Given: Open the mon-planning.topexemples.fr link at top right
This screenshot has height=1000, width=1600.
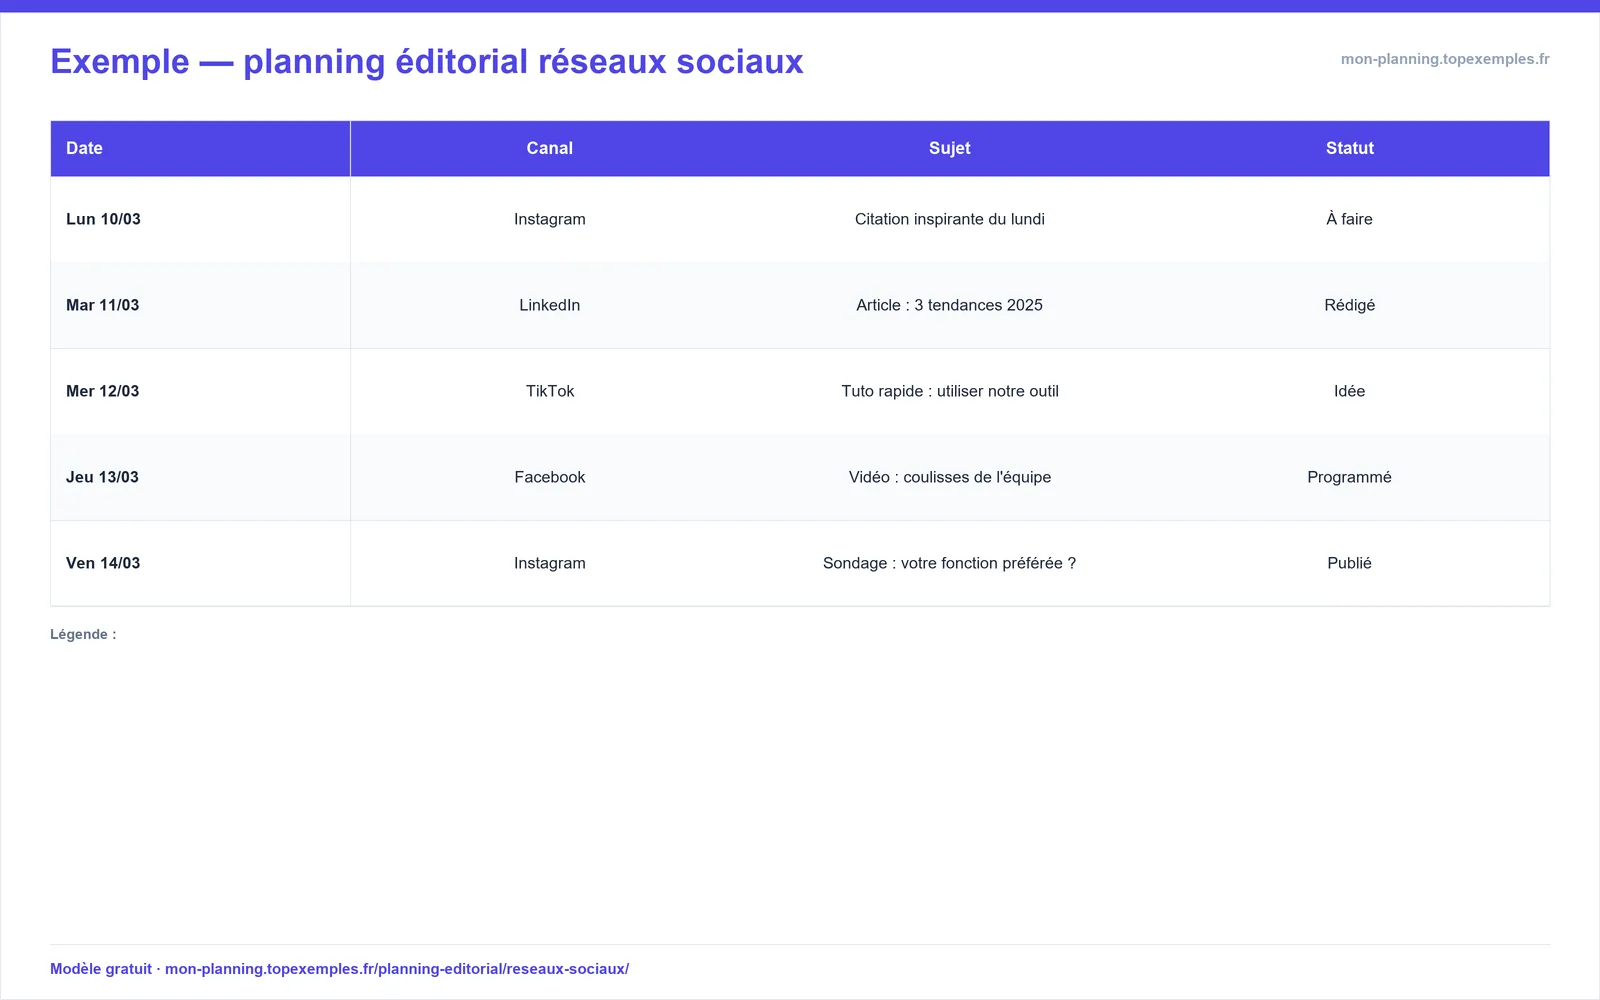Looking at the screenshot, I should coord(1445,59).
